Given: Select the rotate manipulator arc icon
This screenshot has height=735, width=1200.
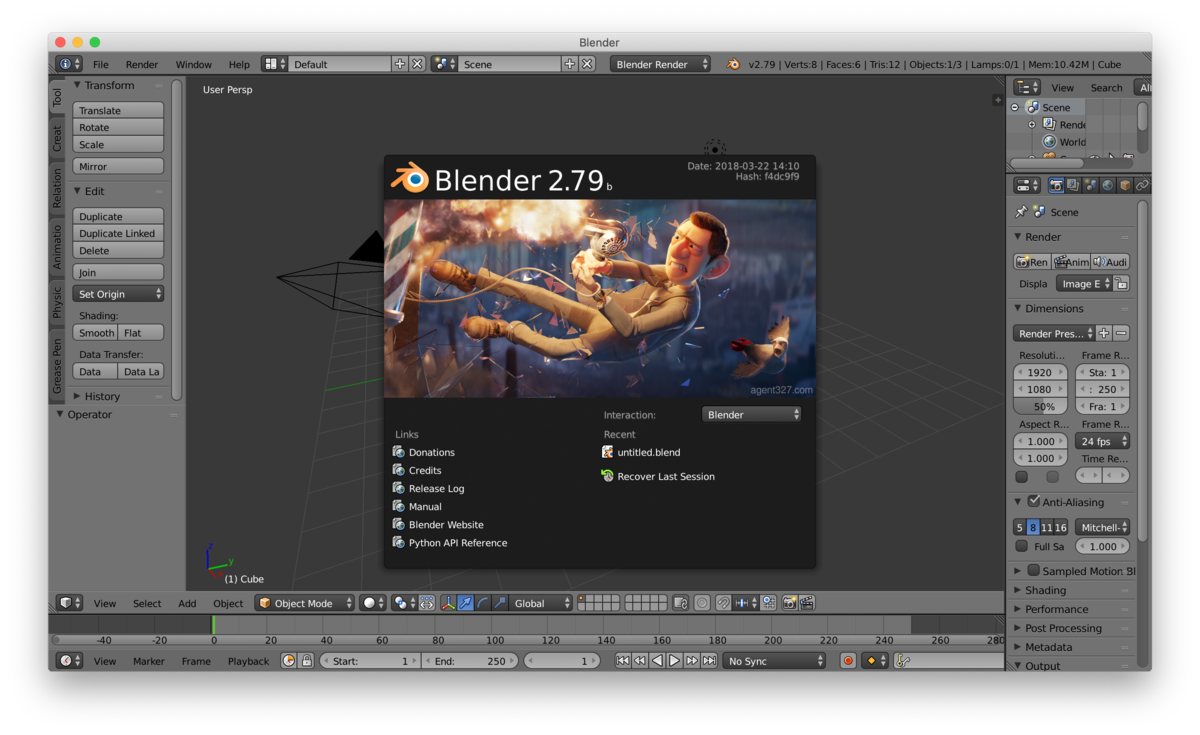Looking at the screenshot, I should point(482,603).
